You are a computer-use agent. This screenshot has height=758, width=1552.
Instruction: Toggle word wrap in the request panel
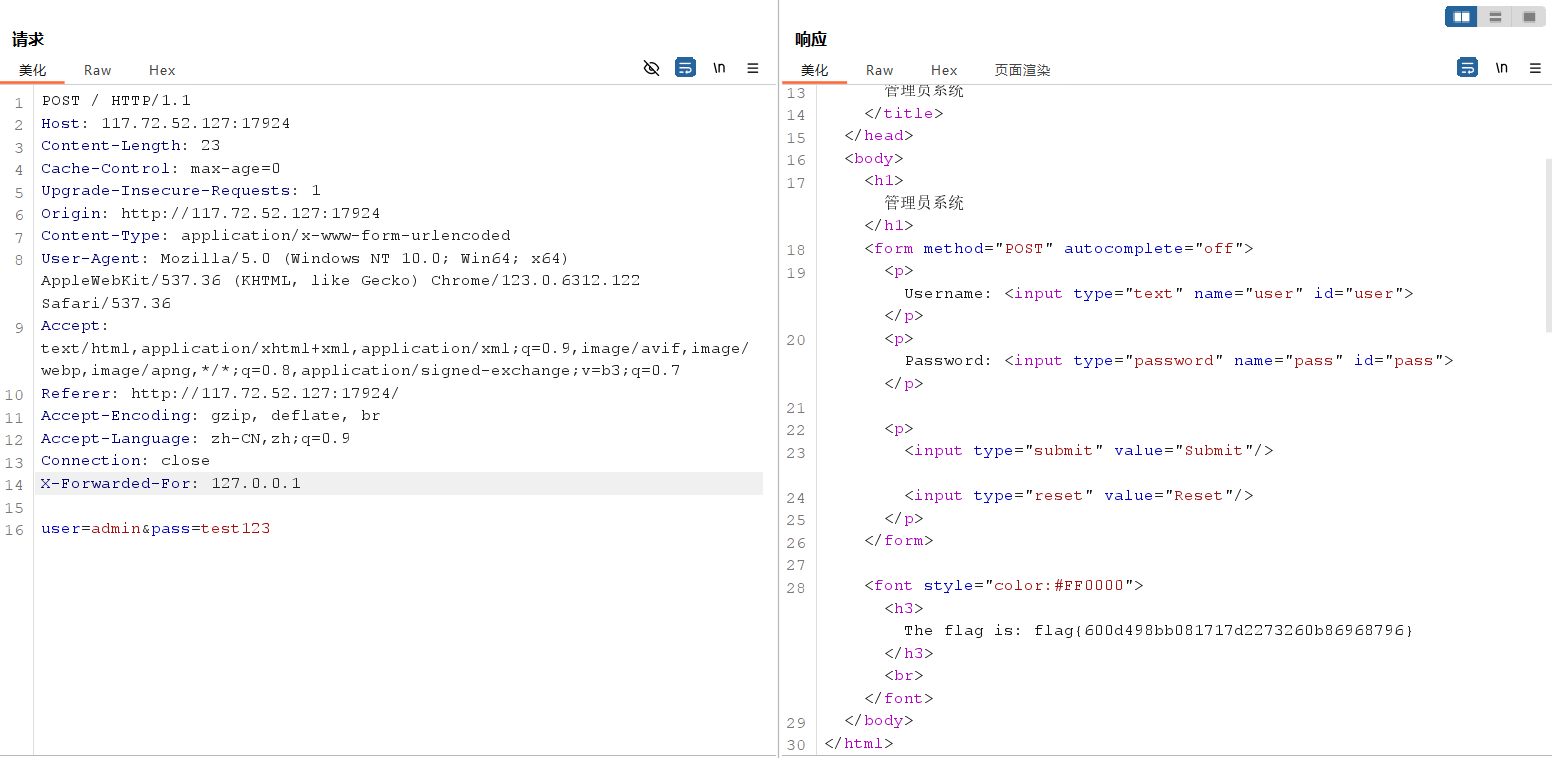click(x=685, y=68)
